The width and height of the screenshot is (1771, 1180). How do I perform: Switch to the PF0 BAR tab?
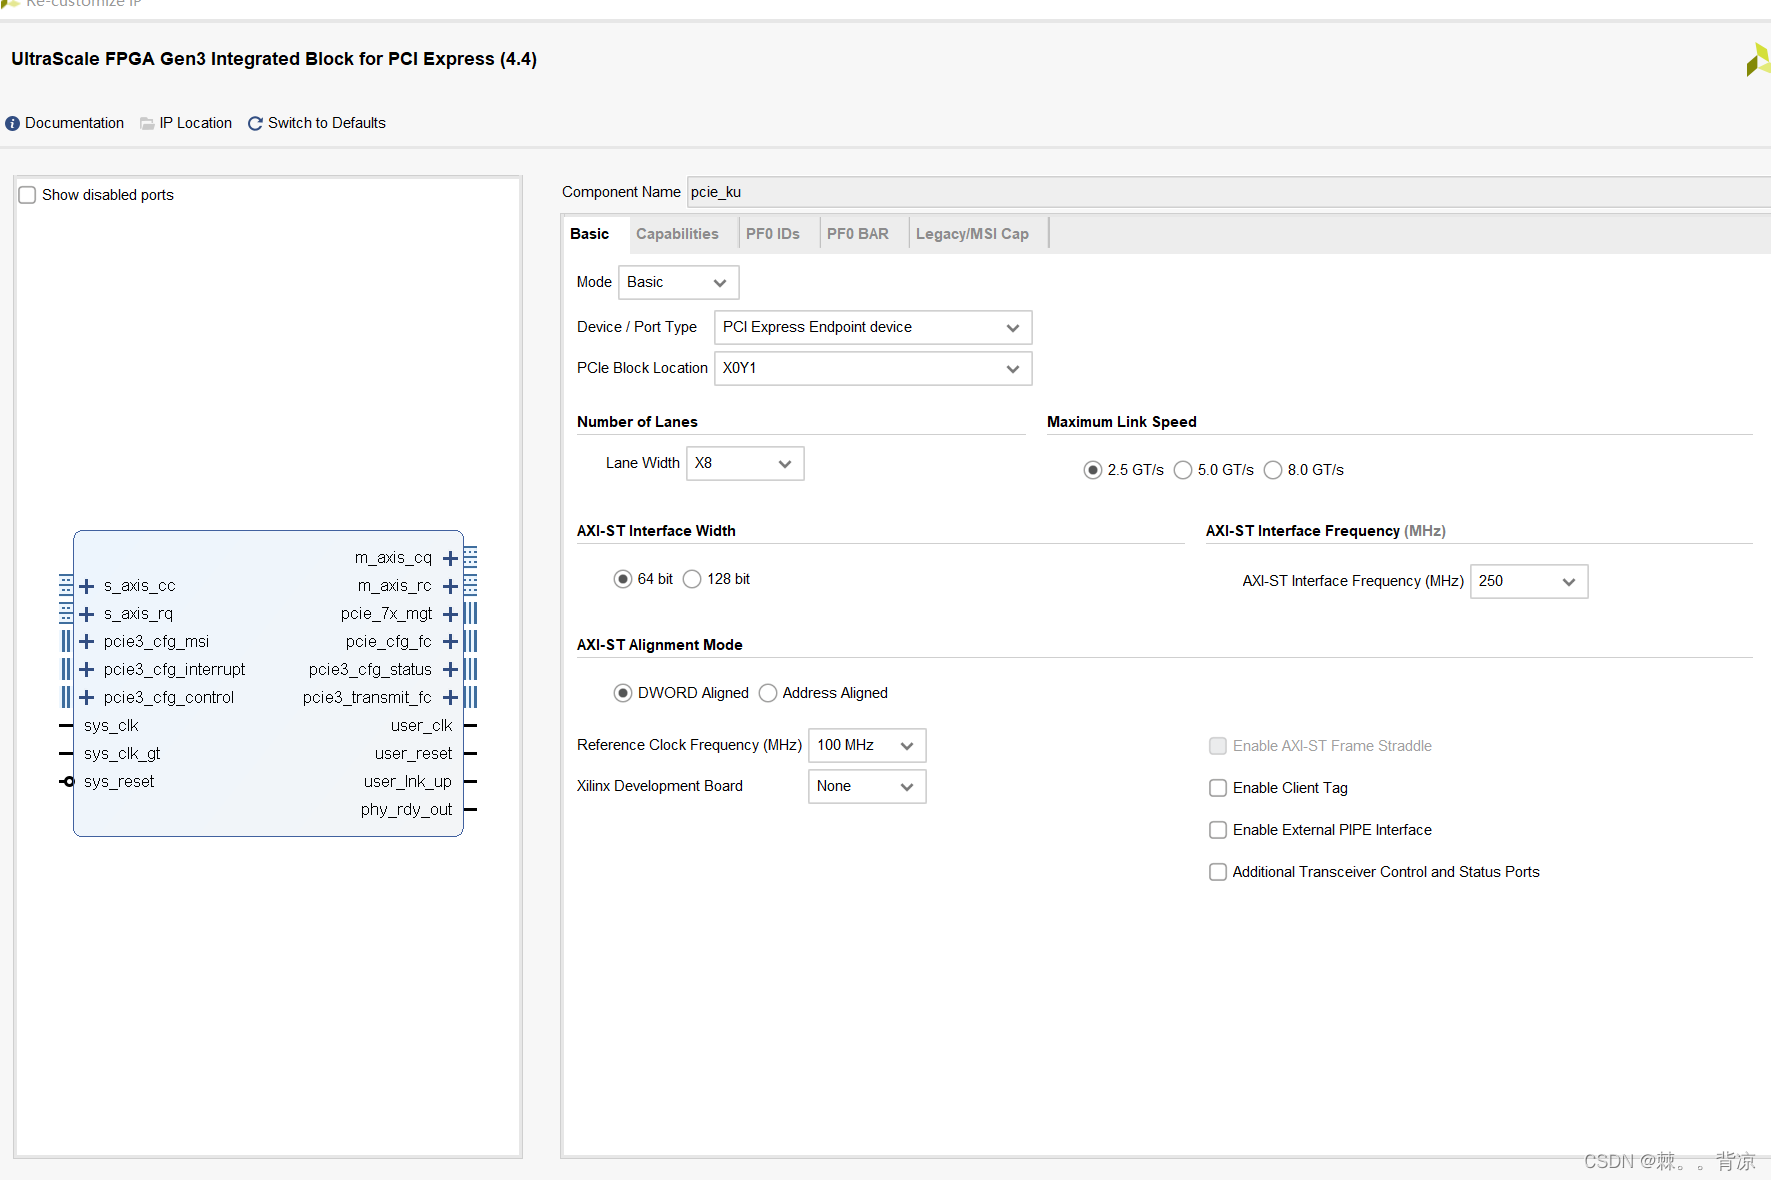(858, 234)
